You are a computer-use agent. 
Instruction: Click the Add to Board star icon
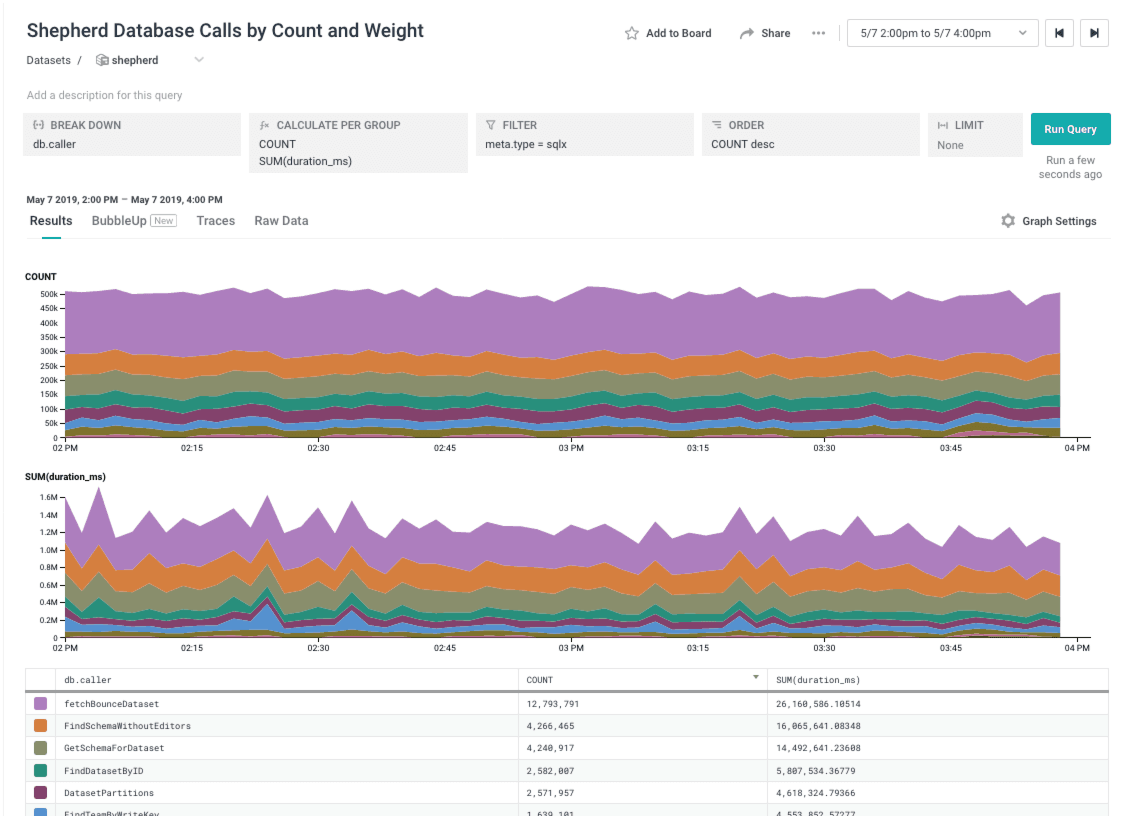631,33
